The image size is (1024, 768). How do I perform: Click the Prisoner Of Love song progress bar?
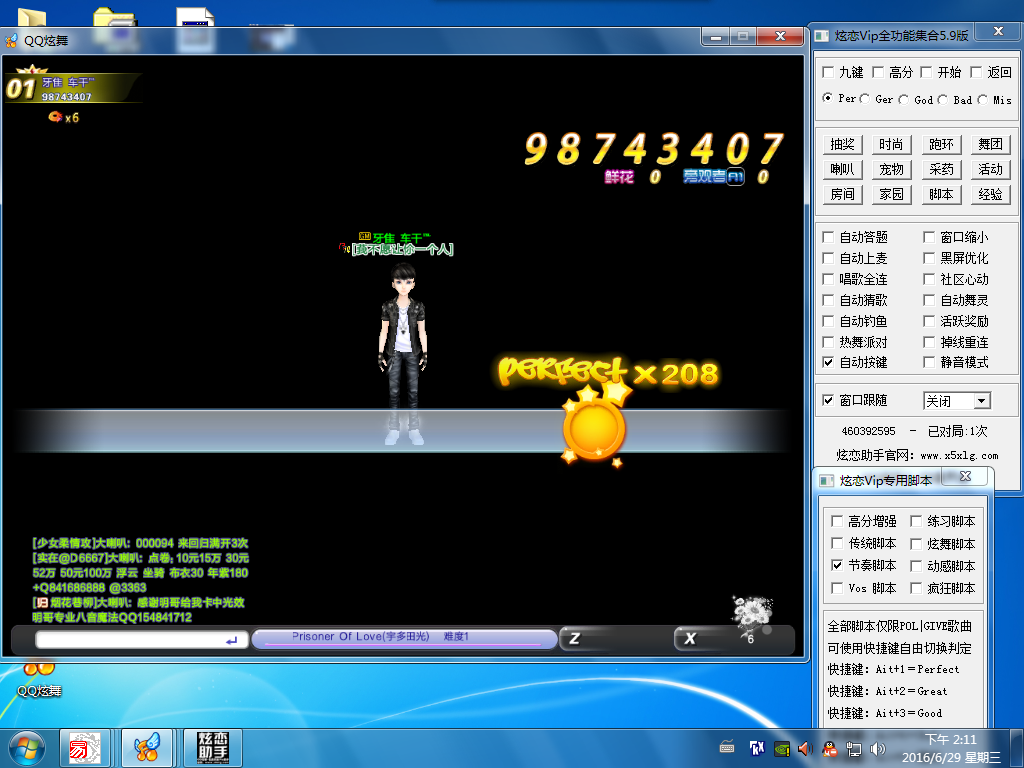404,639
